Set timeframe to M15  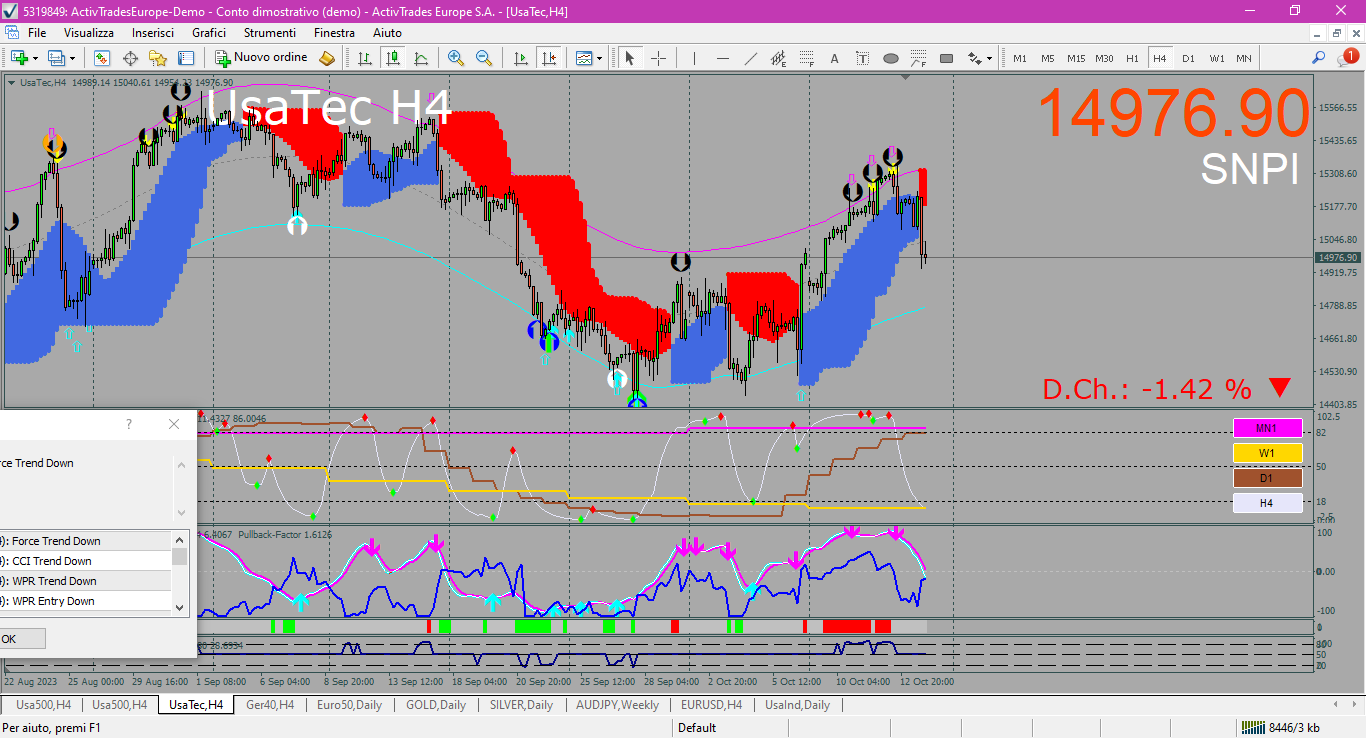pos(1076,58)
